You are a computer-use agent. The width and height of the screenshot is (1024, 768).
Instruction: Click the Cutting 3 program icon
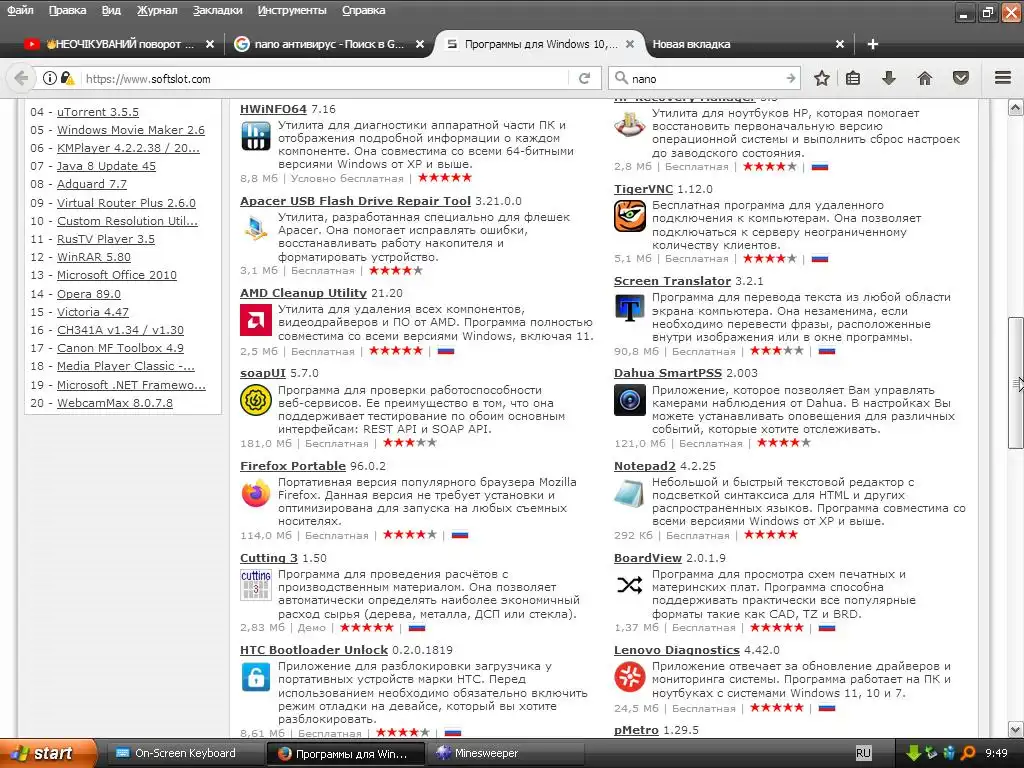[255, 584]
